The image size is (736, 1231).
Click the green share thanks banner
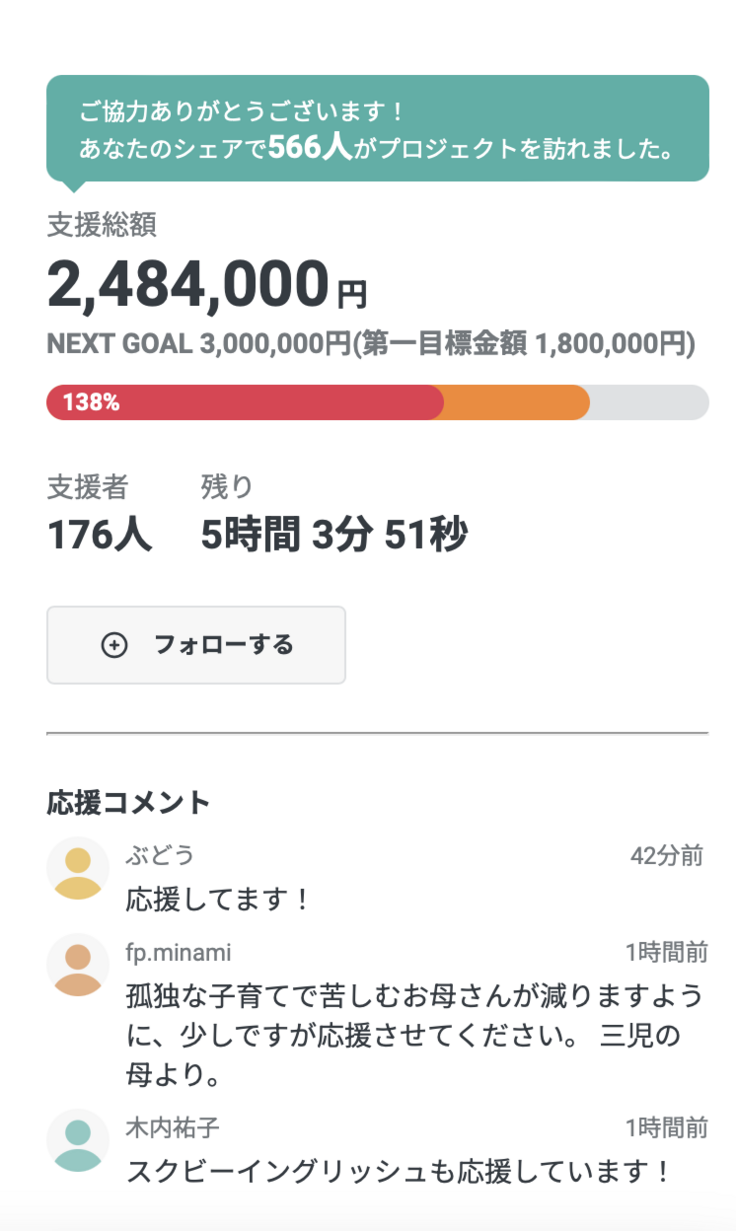377,129
